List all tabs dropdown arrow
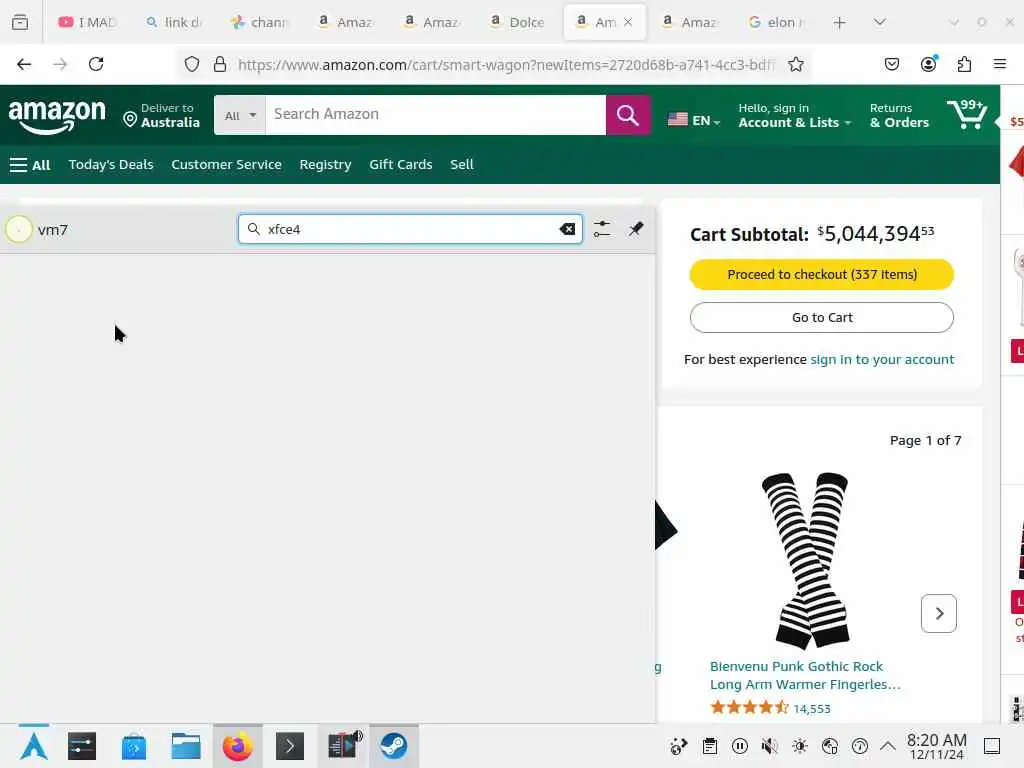The width and height of the screenshot is (1024, 768). pyautogui.click(x=880, y=22)
